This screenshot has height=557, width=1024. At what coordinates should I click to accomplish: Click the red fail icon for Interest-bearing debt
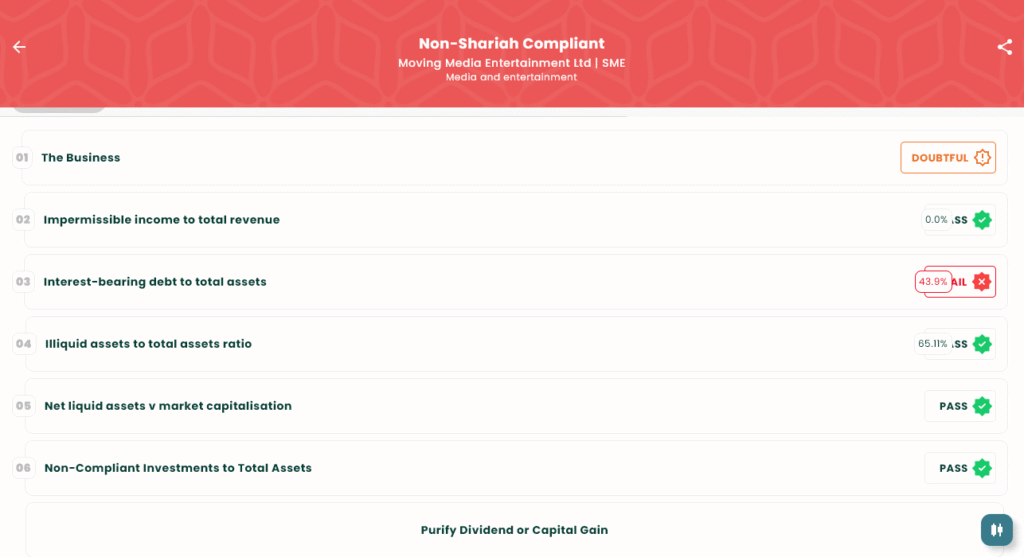pyautogui.click(x=982, y=282)
